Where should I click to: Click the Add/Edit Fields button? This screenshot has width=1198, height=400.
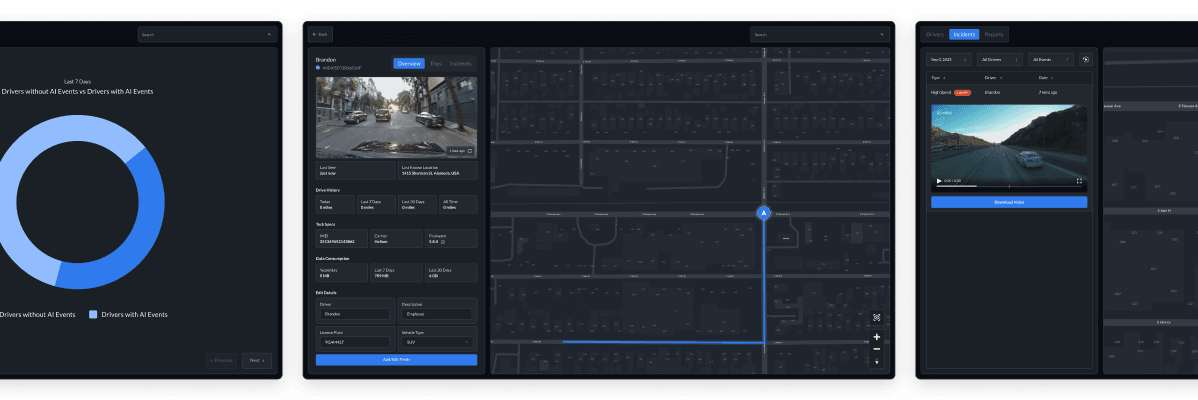396,360
